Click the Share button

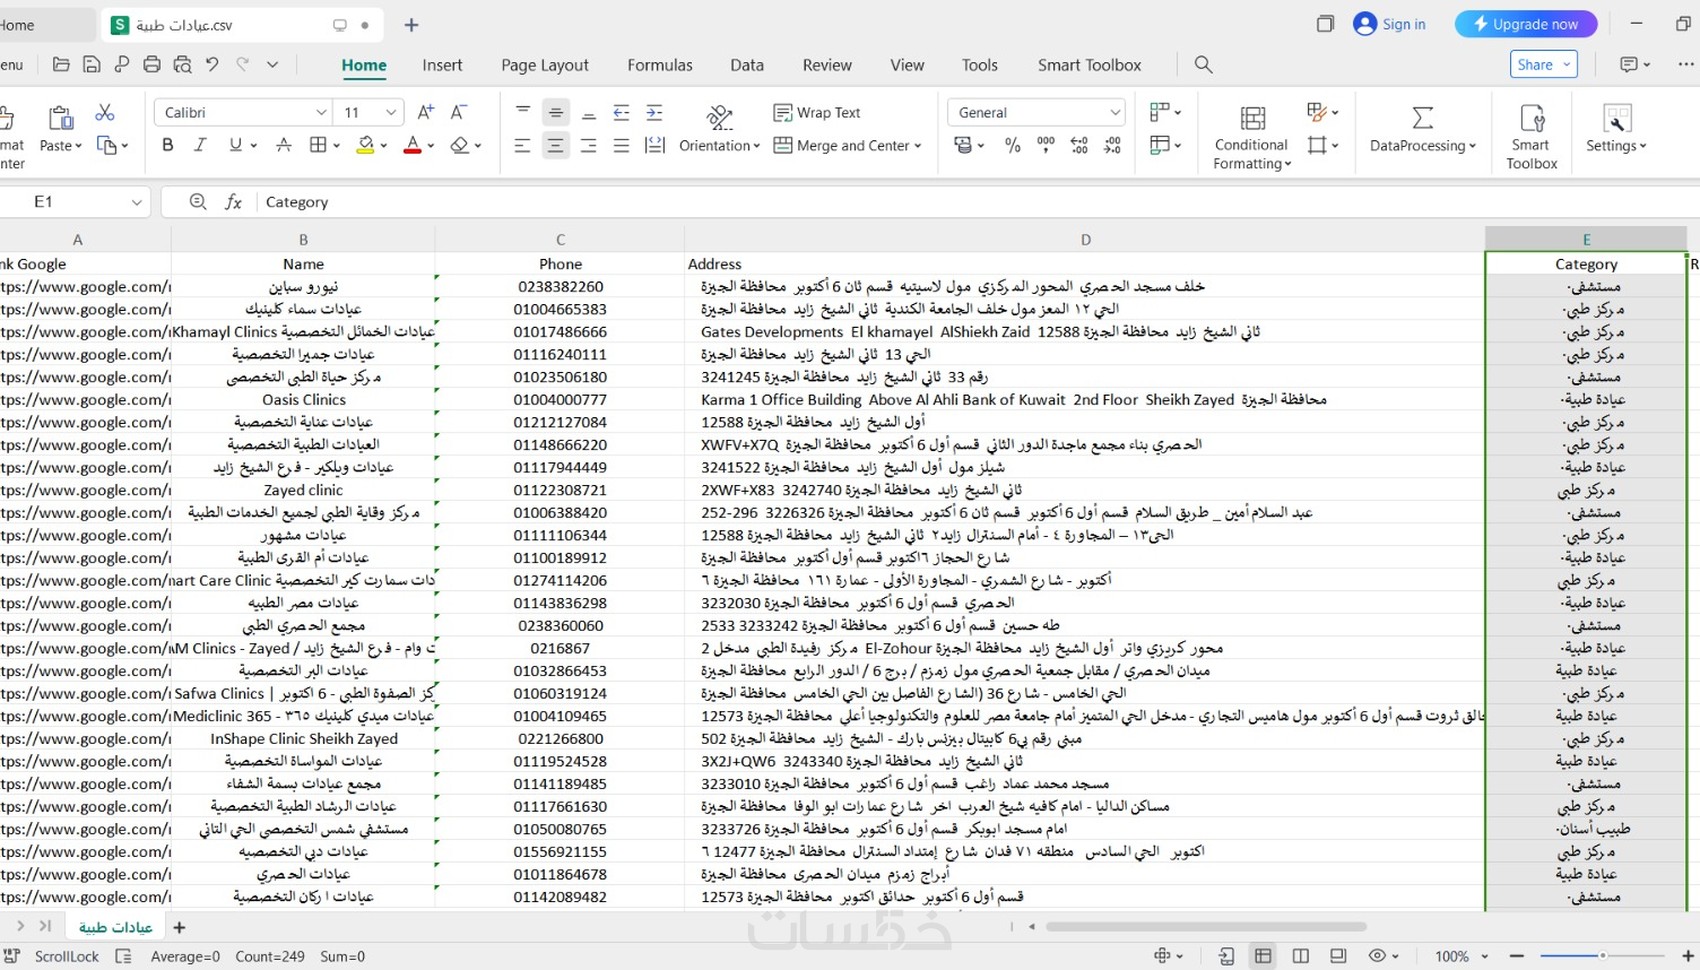point(1543,65)
